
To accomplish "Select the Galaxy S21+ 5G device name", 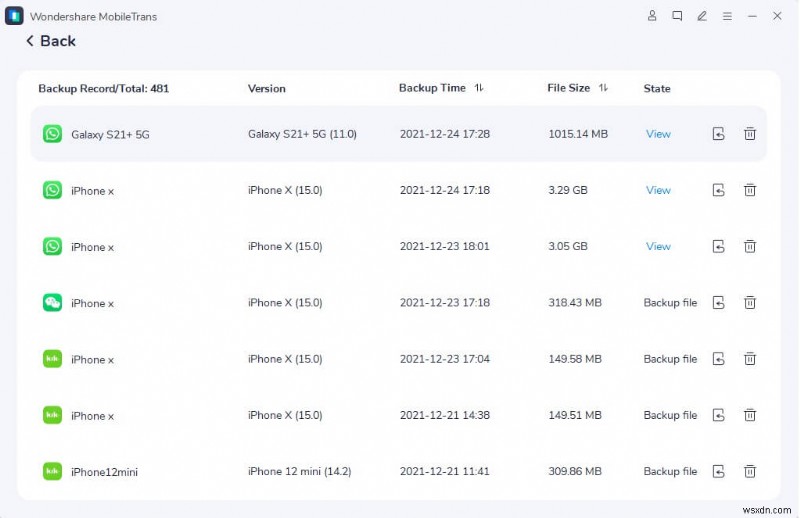I will [x=110, y=135].
